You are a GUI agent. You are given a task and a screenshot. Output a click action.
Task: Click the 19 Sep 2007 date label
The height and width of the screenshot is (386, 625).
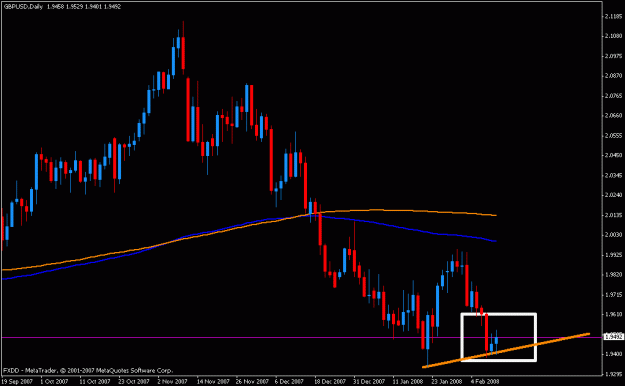[17, 381]
